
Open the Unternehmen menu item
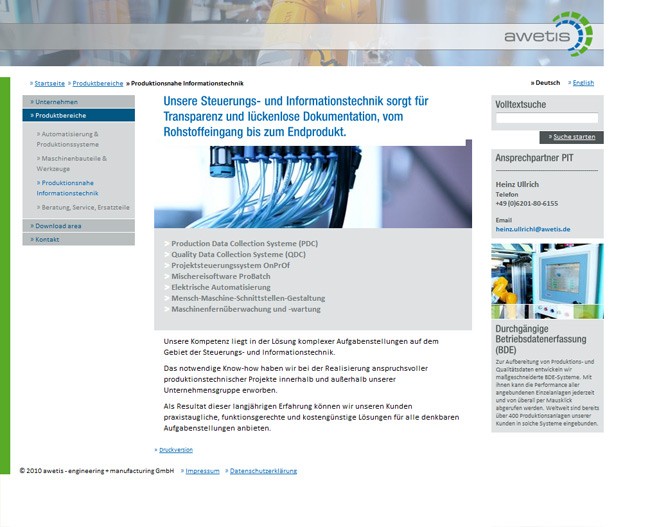57,102
